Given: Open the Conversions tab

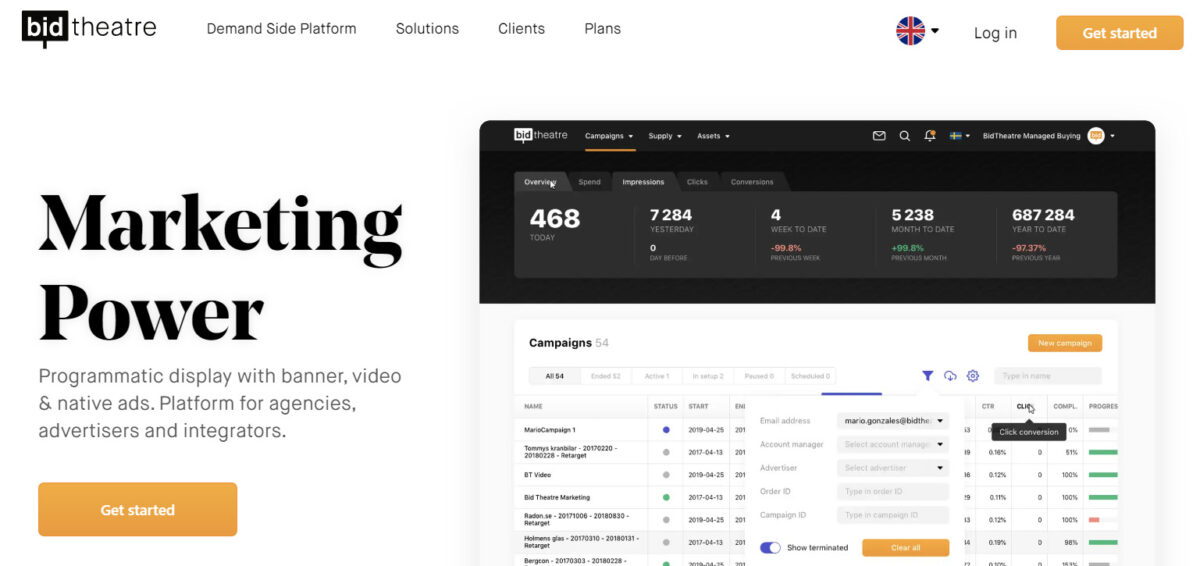Looking at the screenshot, I should [752, 182].
